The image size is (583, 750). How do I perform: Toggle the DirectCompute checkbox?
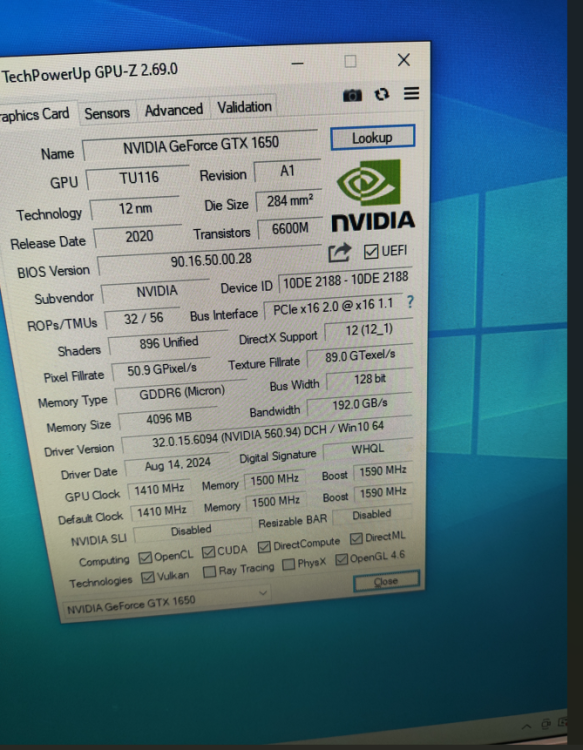tap(264, 547)
